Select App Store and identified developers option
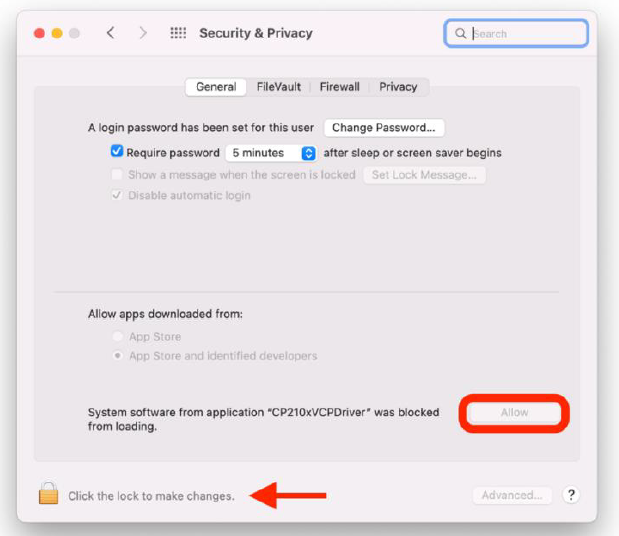This screenshot has width=619, height=536. click(x=119, y=356)
